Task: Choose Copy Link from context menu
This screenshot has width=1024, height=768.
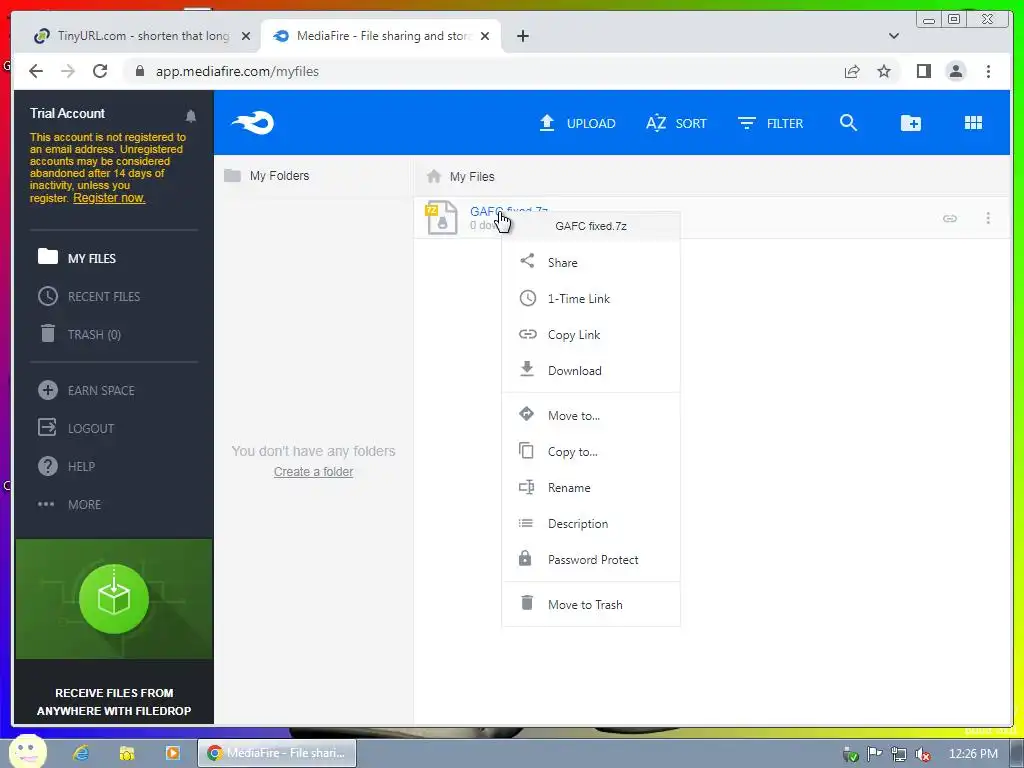Action: [590, 334]
